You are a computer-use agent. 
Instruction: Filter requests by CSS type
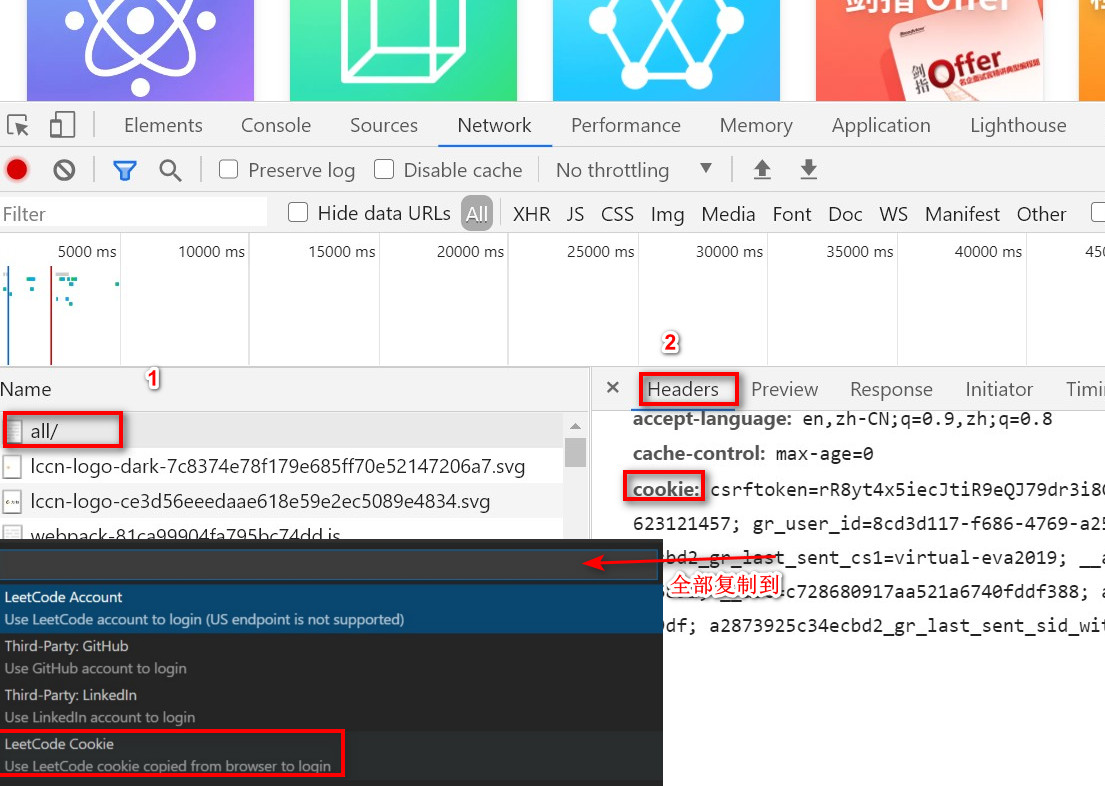tap(617, 214)
